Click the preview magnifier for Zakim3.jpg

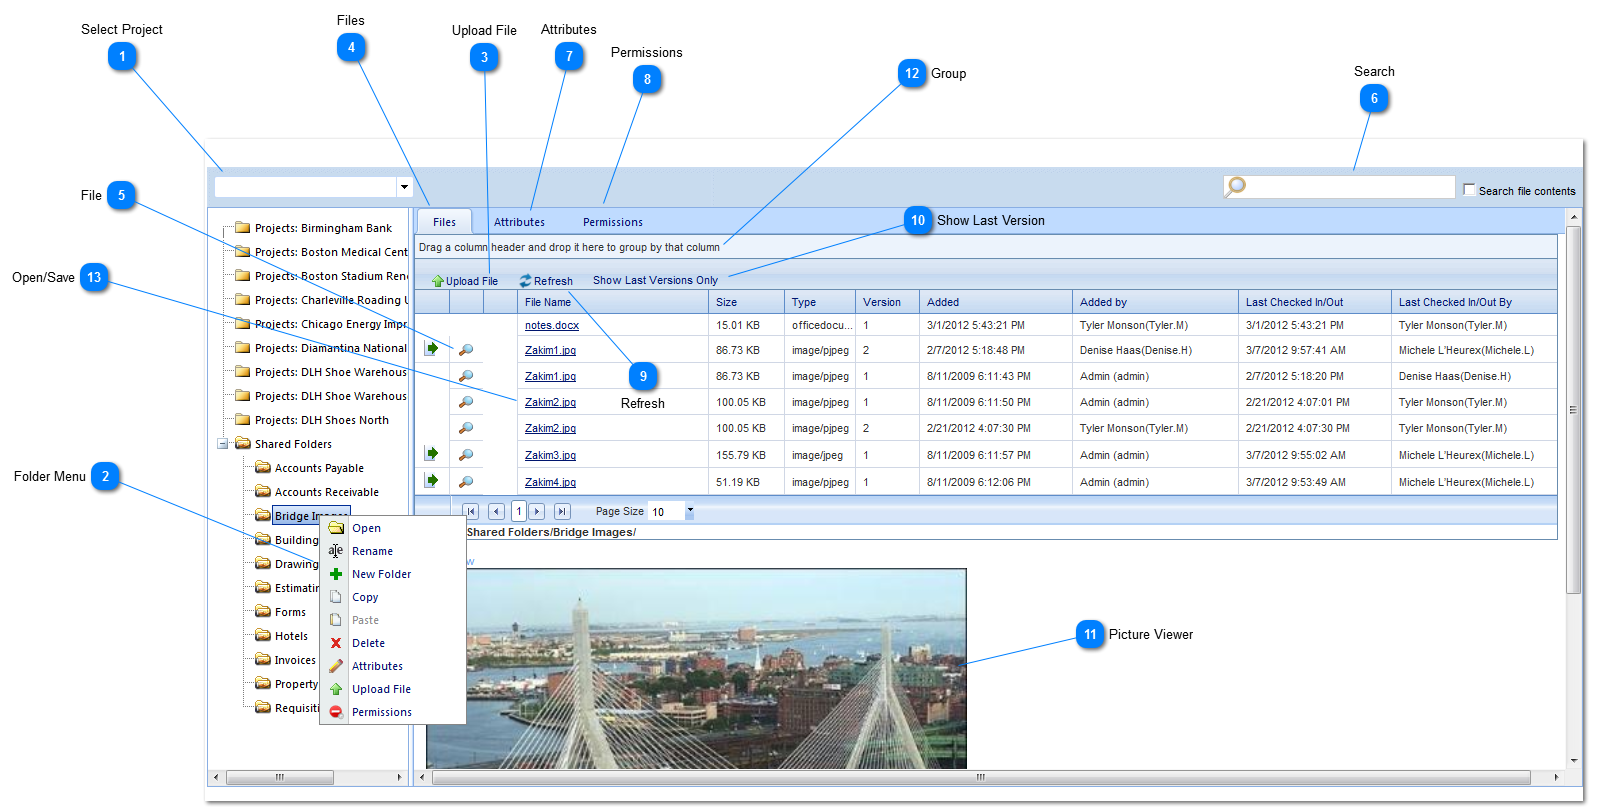[466, 455]
